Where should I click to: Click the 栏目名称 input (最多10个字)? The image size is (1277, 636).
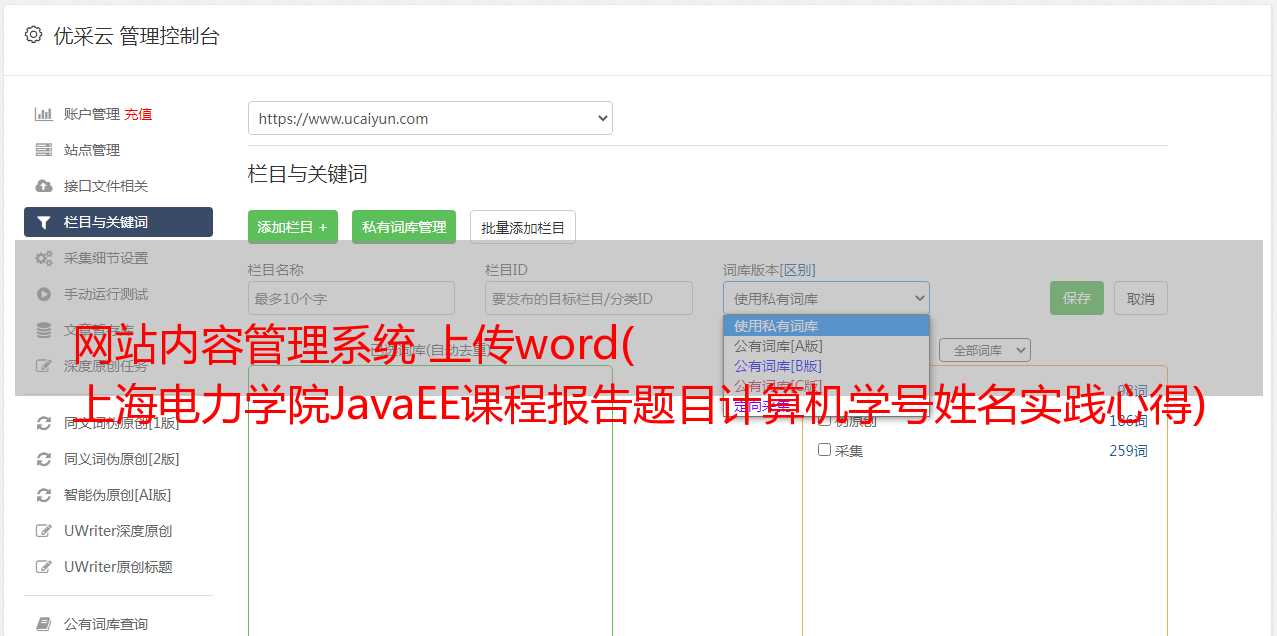(x=351, y=298)
